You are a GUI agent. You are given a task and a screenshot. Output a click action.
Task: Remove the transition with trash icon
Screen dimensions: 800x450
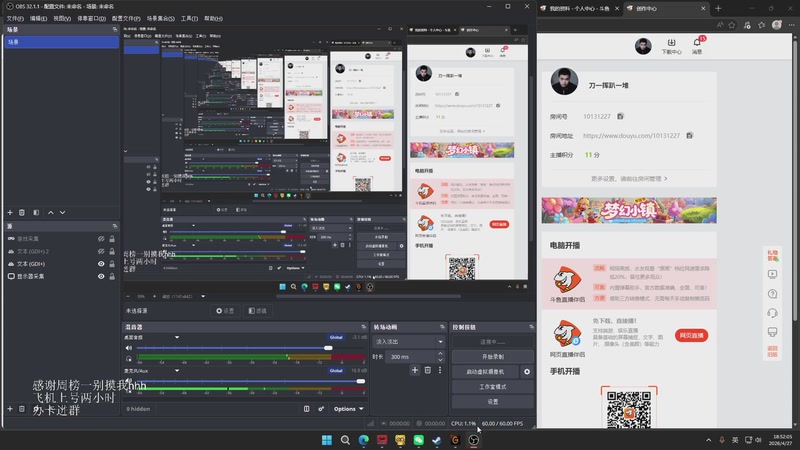point(428,370)
